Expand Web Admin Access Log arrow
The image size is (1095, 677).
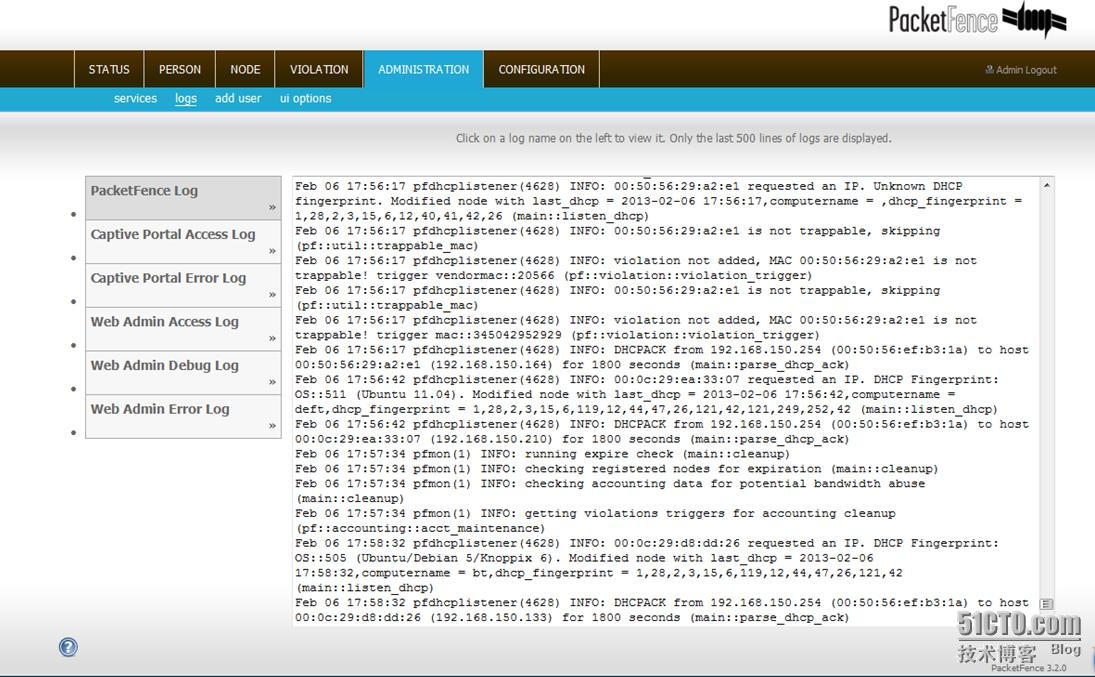272,338
